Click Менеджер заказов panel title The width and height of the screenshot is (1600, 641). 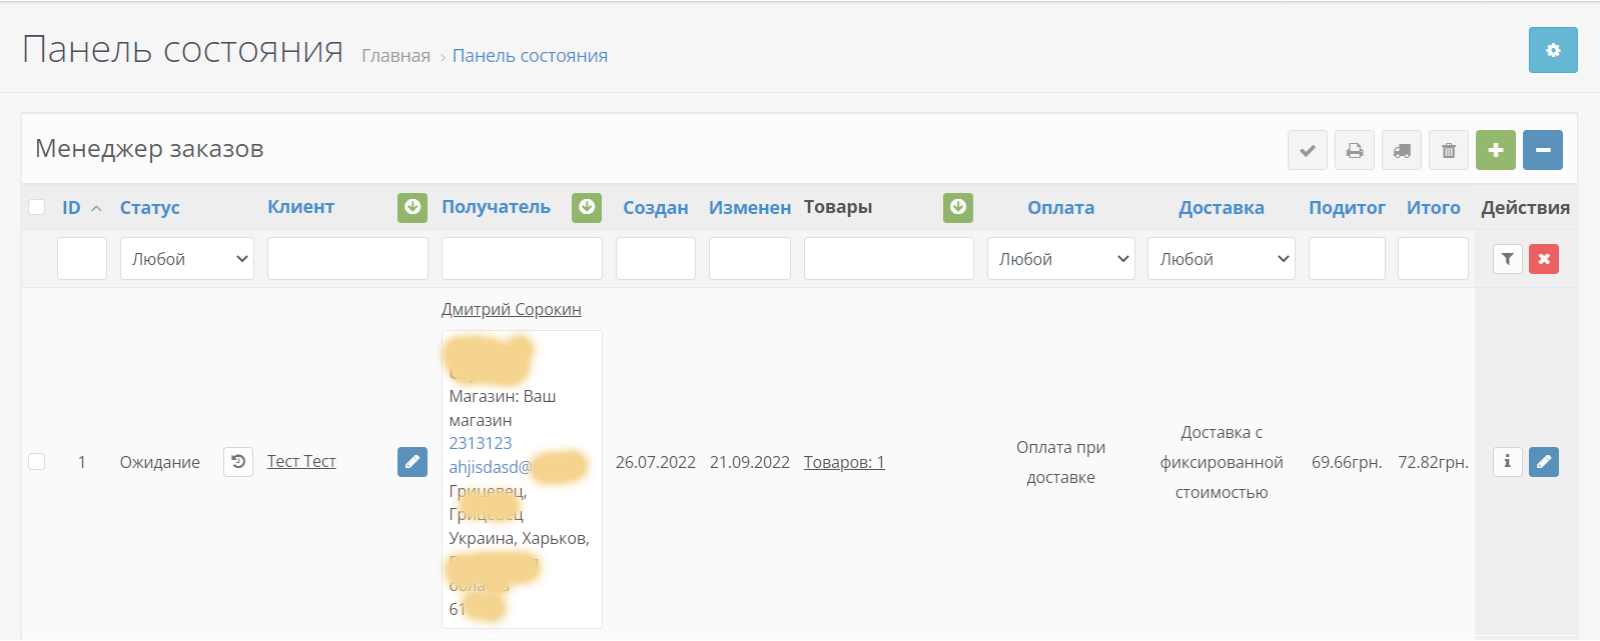click(x=150, y=149)
